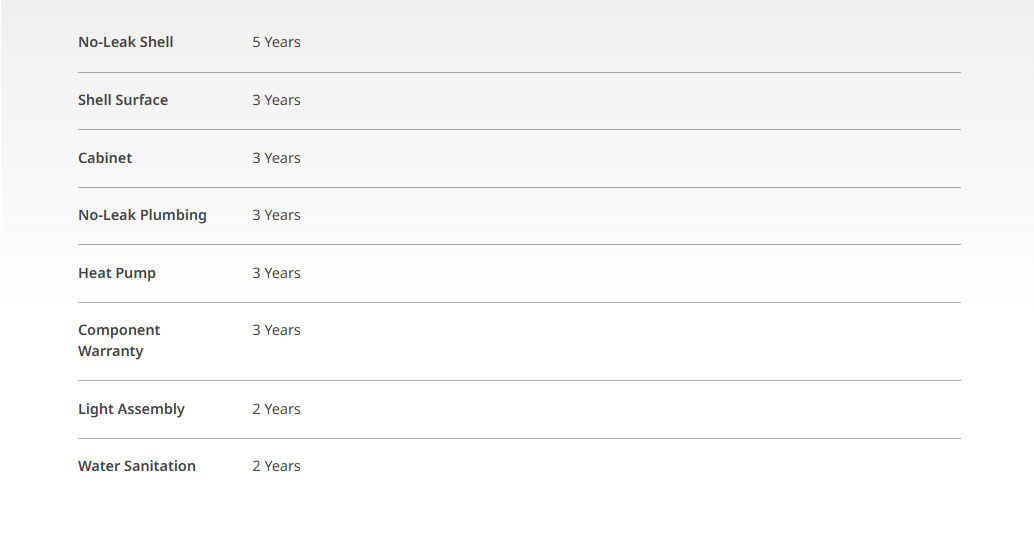Click the Heat Pump label
The height and width of the screenshot is (536, 1034).
[117, 274]
